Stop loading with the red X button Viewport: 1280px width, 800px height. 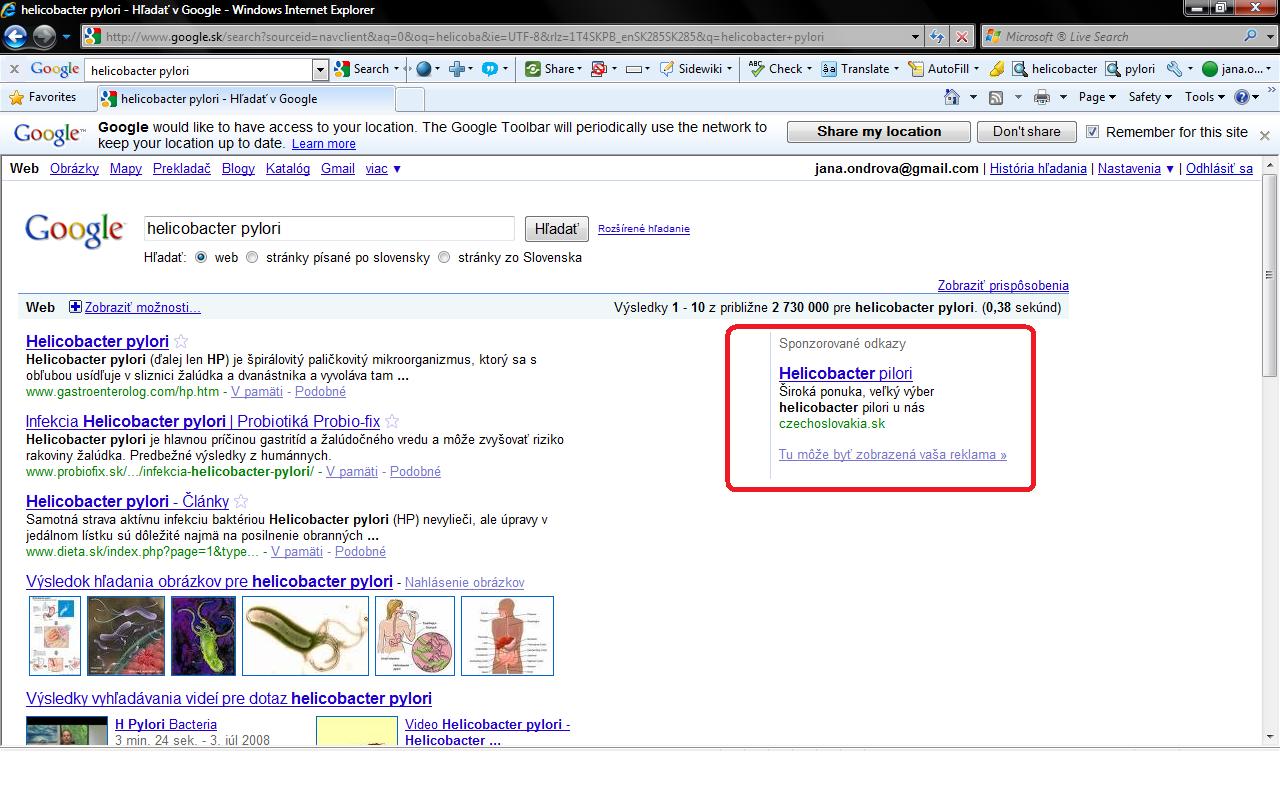point(962,37)
